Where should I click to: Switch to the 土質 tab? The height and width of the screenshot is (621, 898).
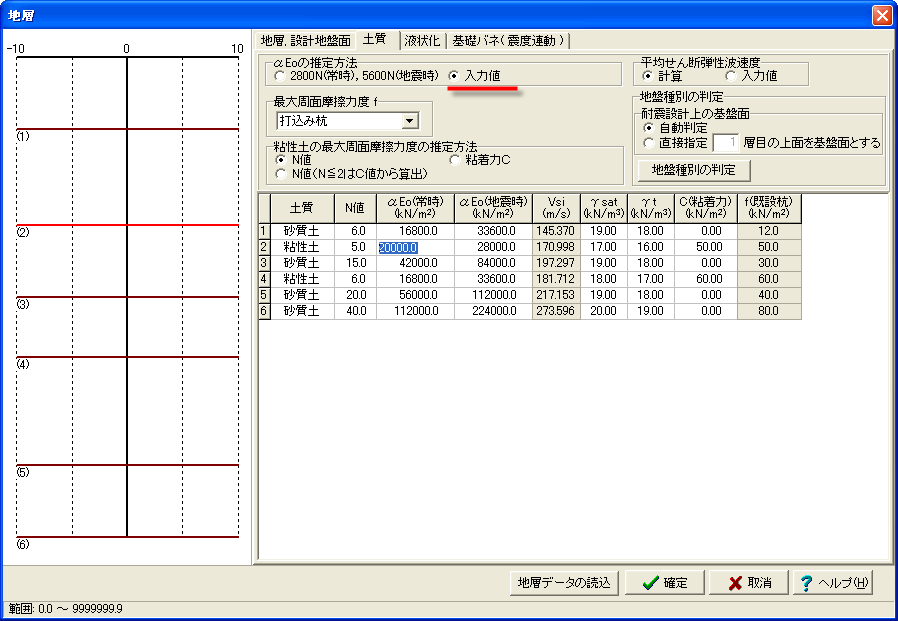(375, 40)
